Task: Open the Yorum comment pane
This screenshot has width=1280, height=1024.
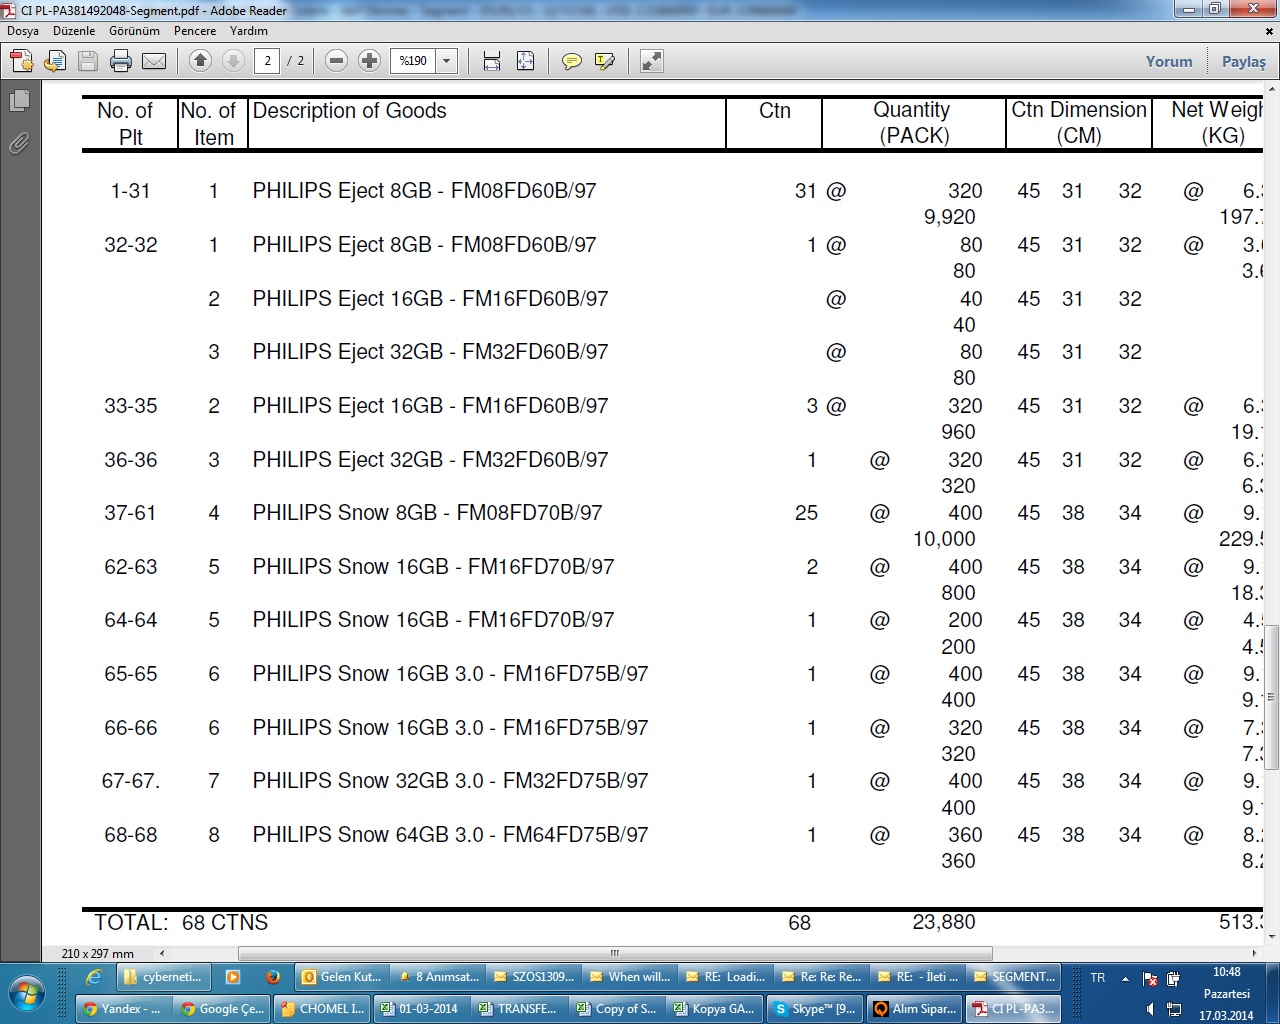Action: (1169, 61)
